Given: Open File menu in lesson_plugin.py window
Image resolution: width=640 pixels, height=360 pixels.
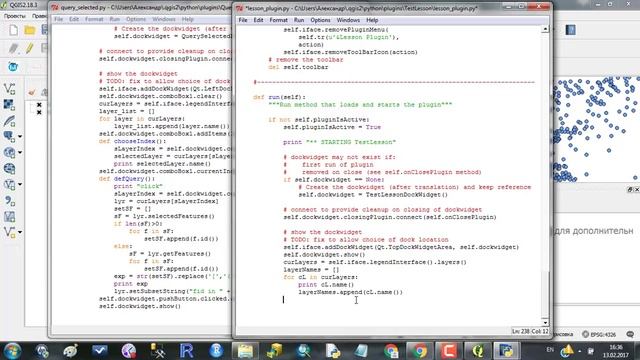Looking at the screenshot, I should [243, 20].
